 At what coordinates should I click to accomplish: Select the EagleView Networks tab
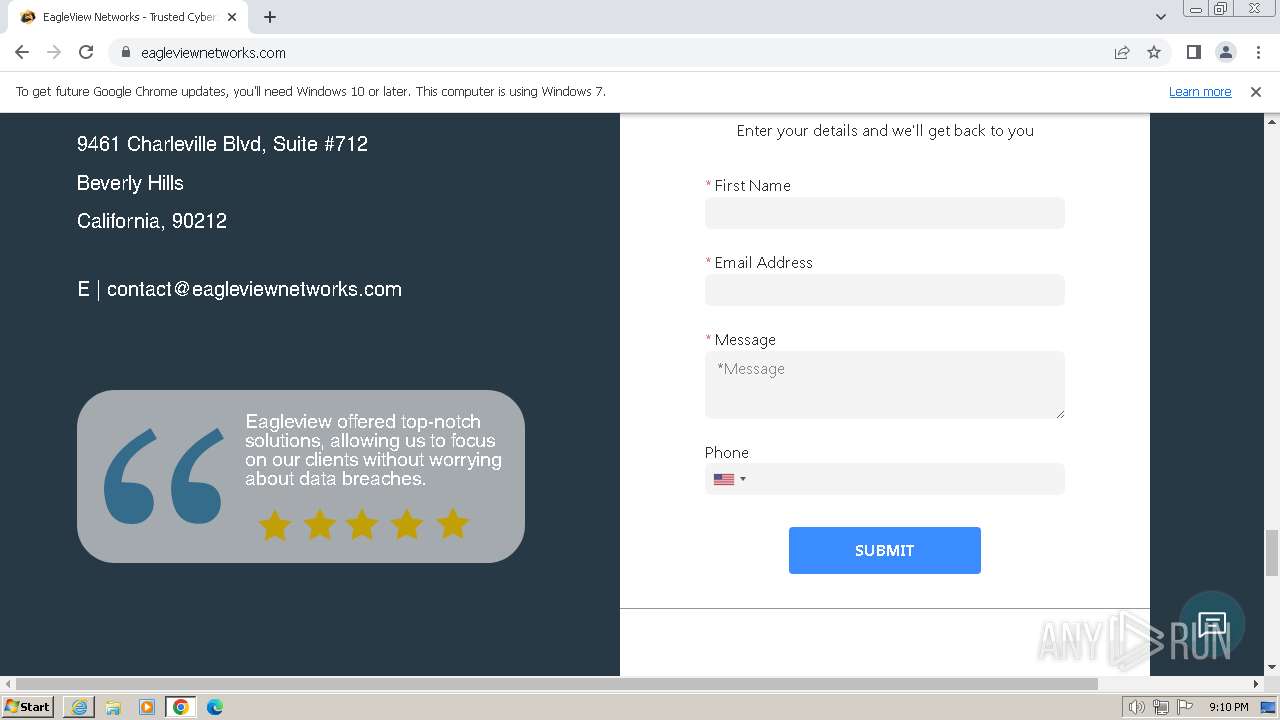click(x=128, y=17)
